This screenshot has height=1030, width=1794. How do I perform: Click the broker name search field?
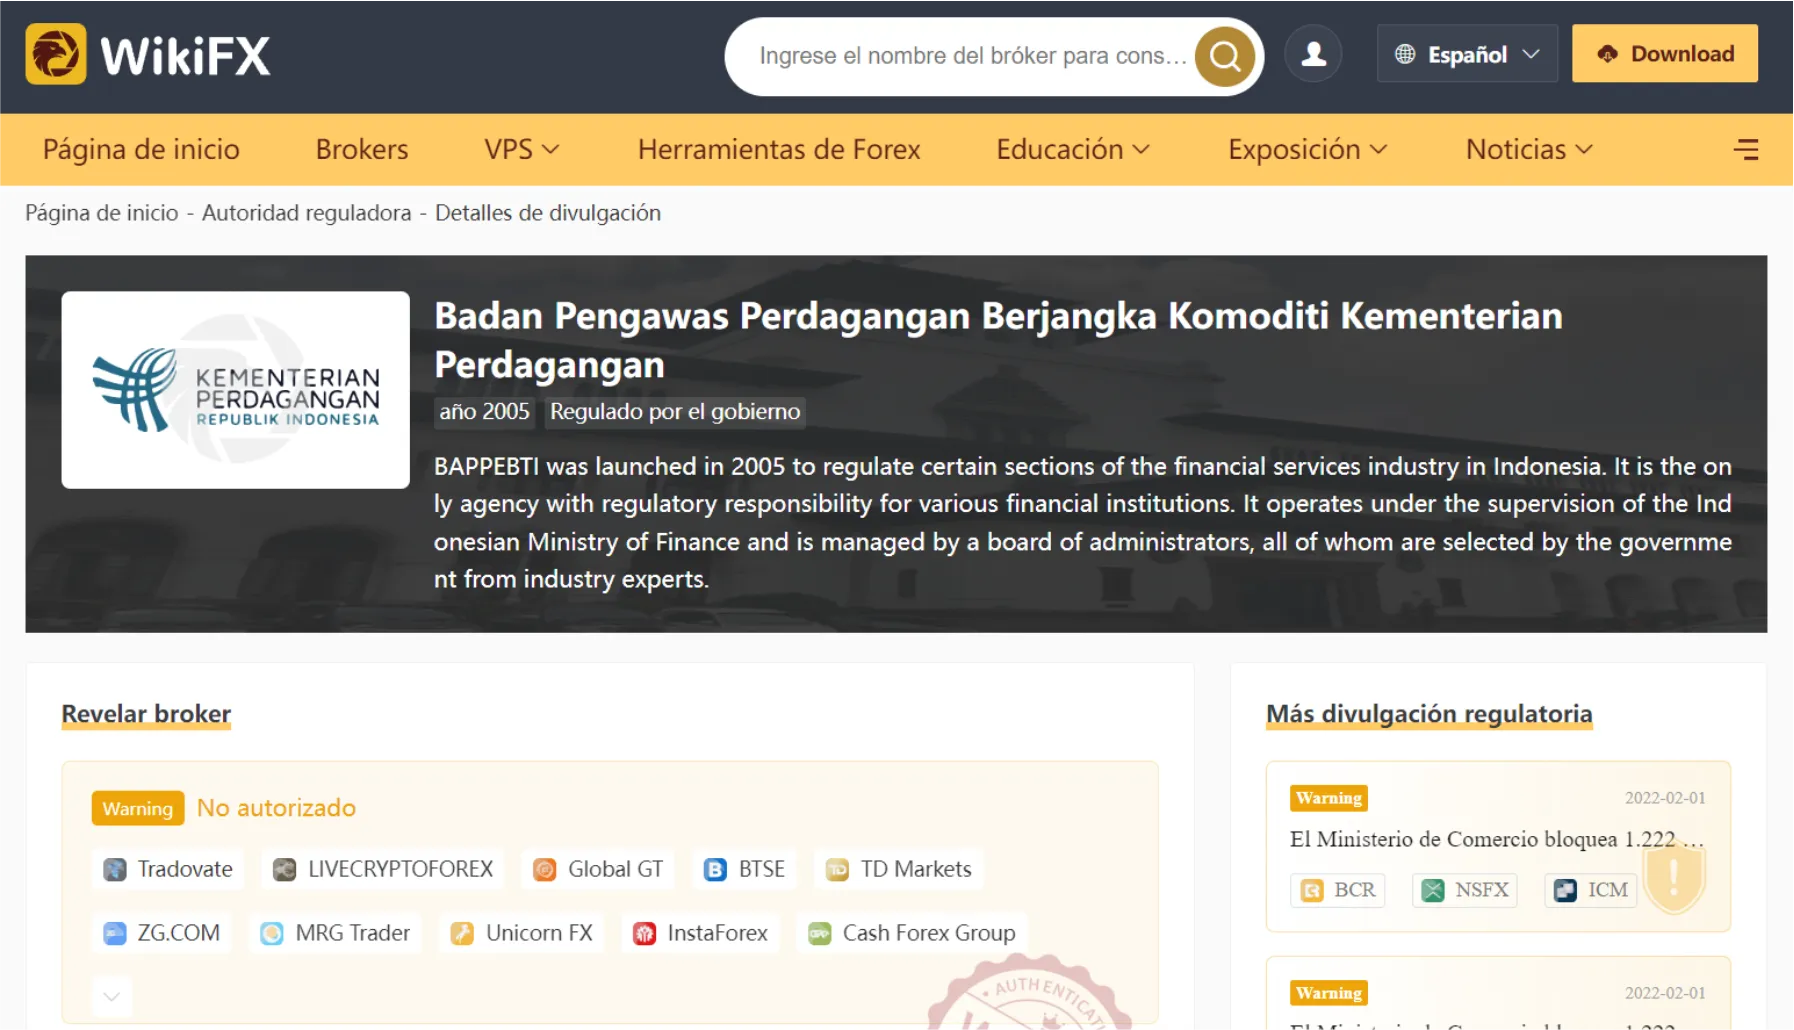(972, 56)
